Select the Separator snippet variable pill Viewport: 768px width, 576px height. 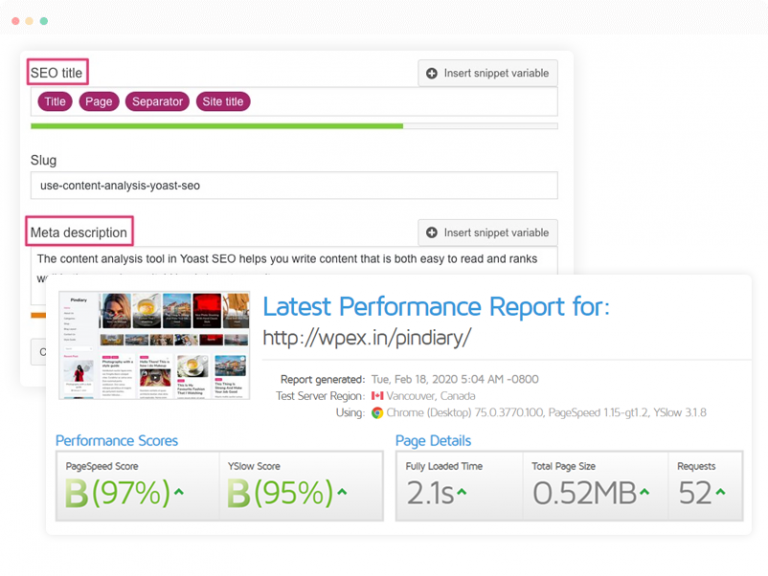point(157,101)
